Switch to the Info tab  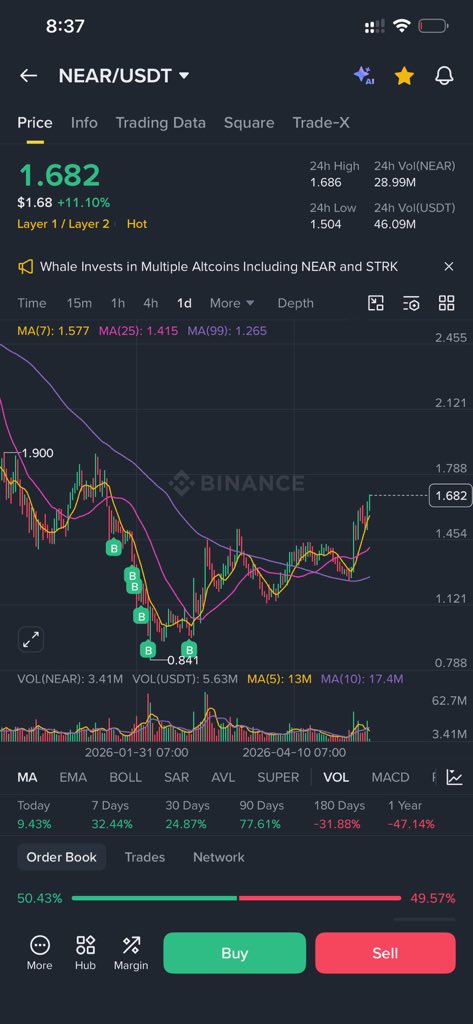(84, 123)
